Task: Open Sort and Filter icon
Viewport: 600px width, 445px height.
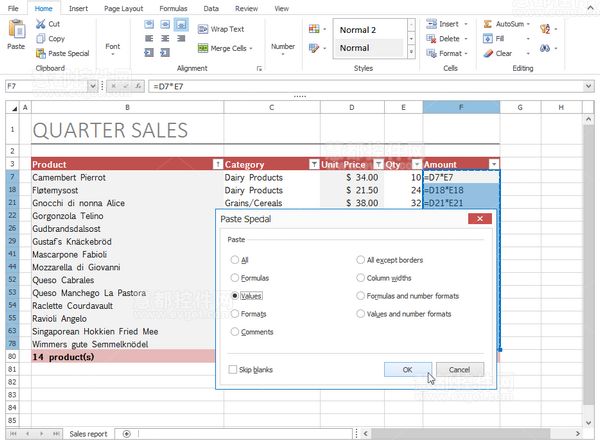Action: click(x=545, y=29)
